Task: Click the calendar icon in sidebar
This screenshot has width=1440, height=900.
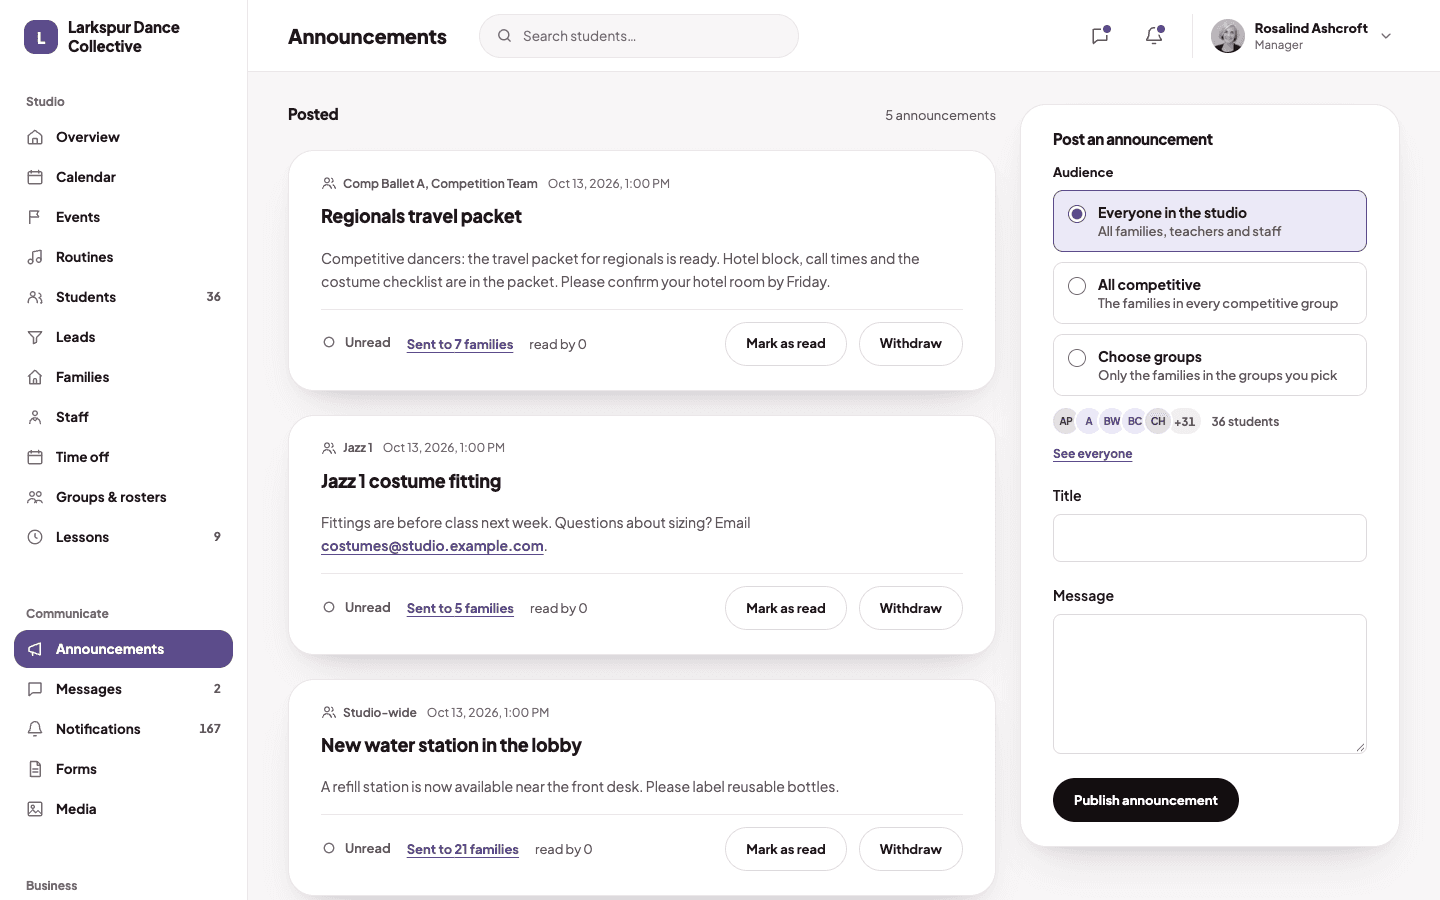Action: pyautogui.click(x=35, y=177)
